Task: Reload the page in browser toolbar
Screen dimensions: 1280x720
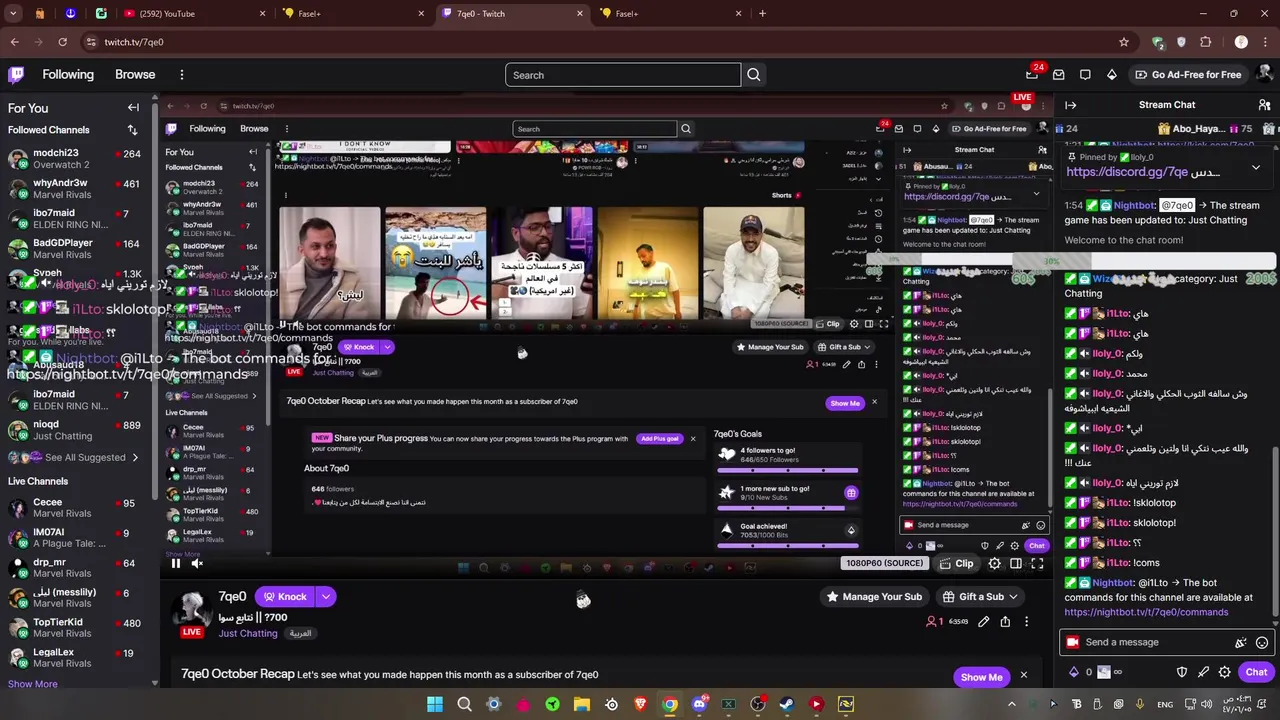Action: (x=62, y=42)
